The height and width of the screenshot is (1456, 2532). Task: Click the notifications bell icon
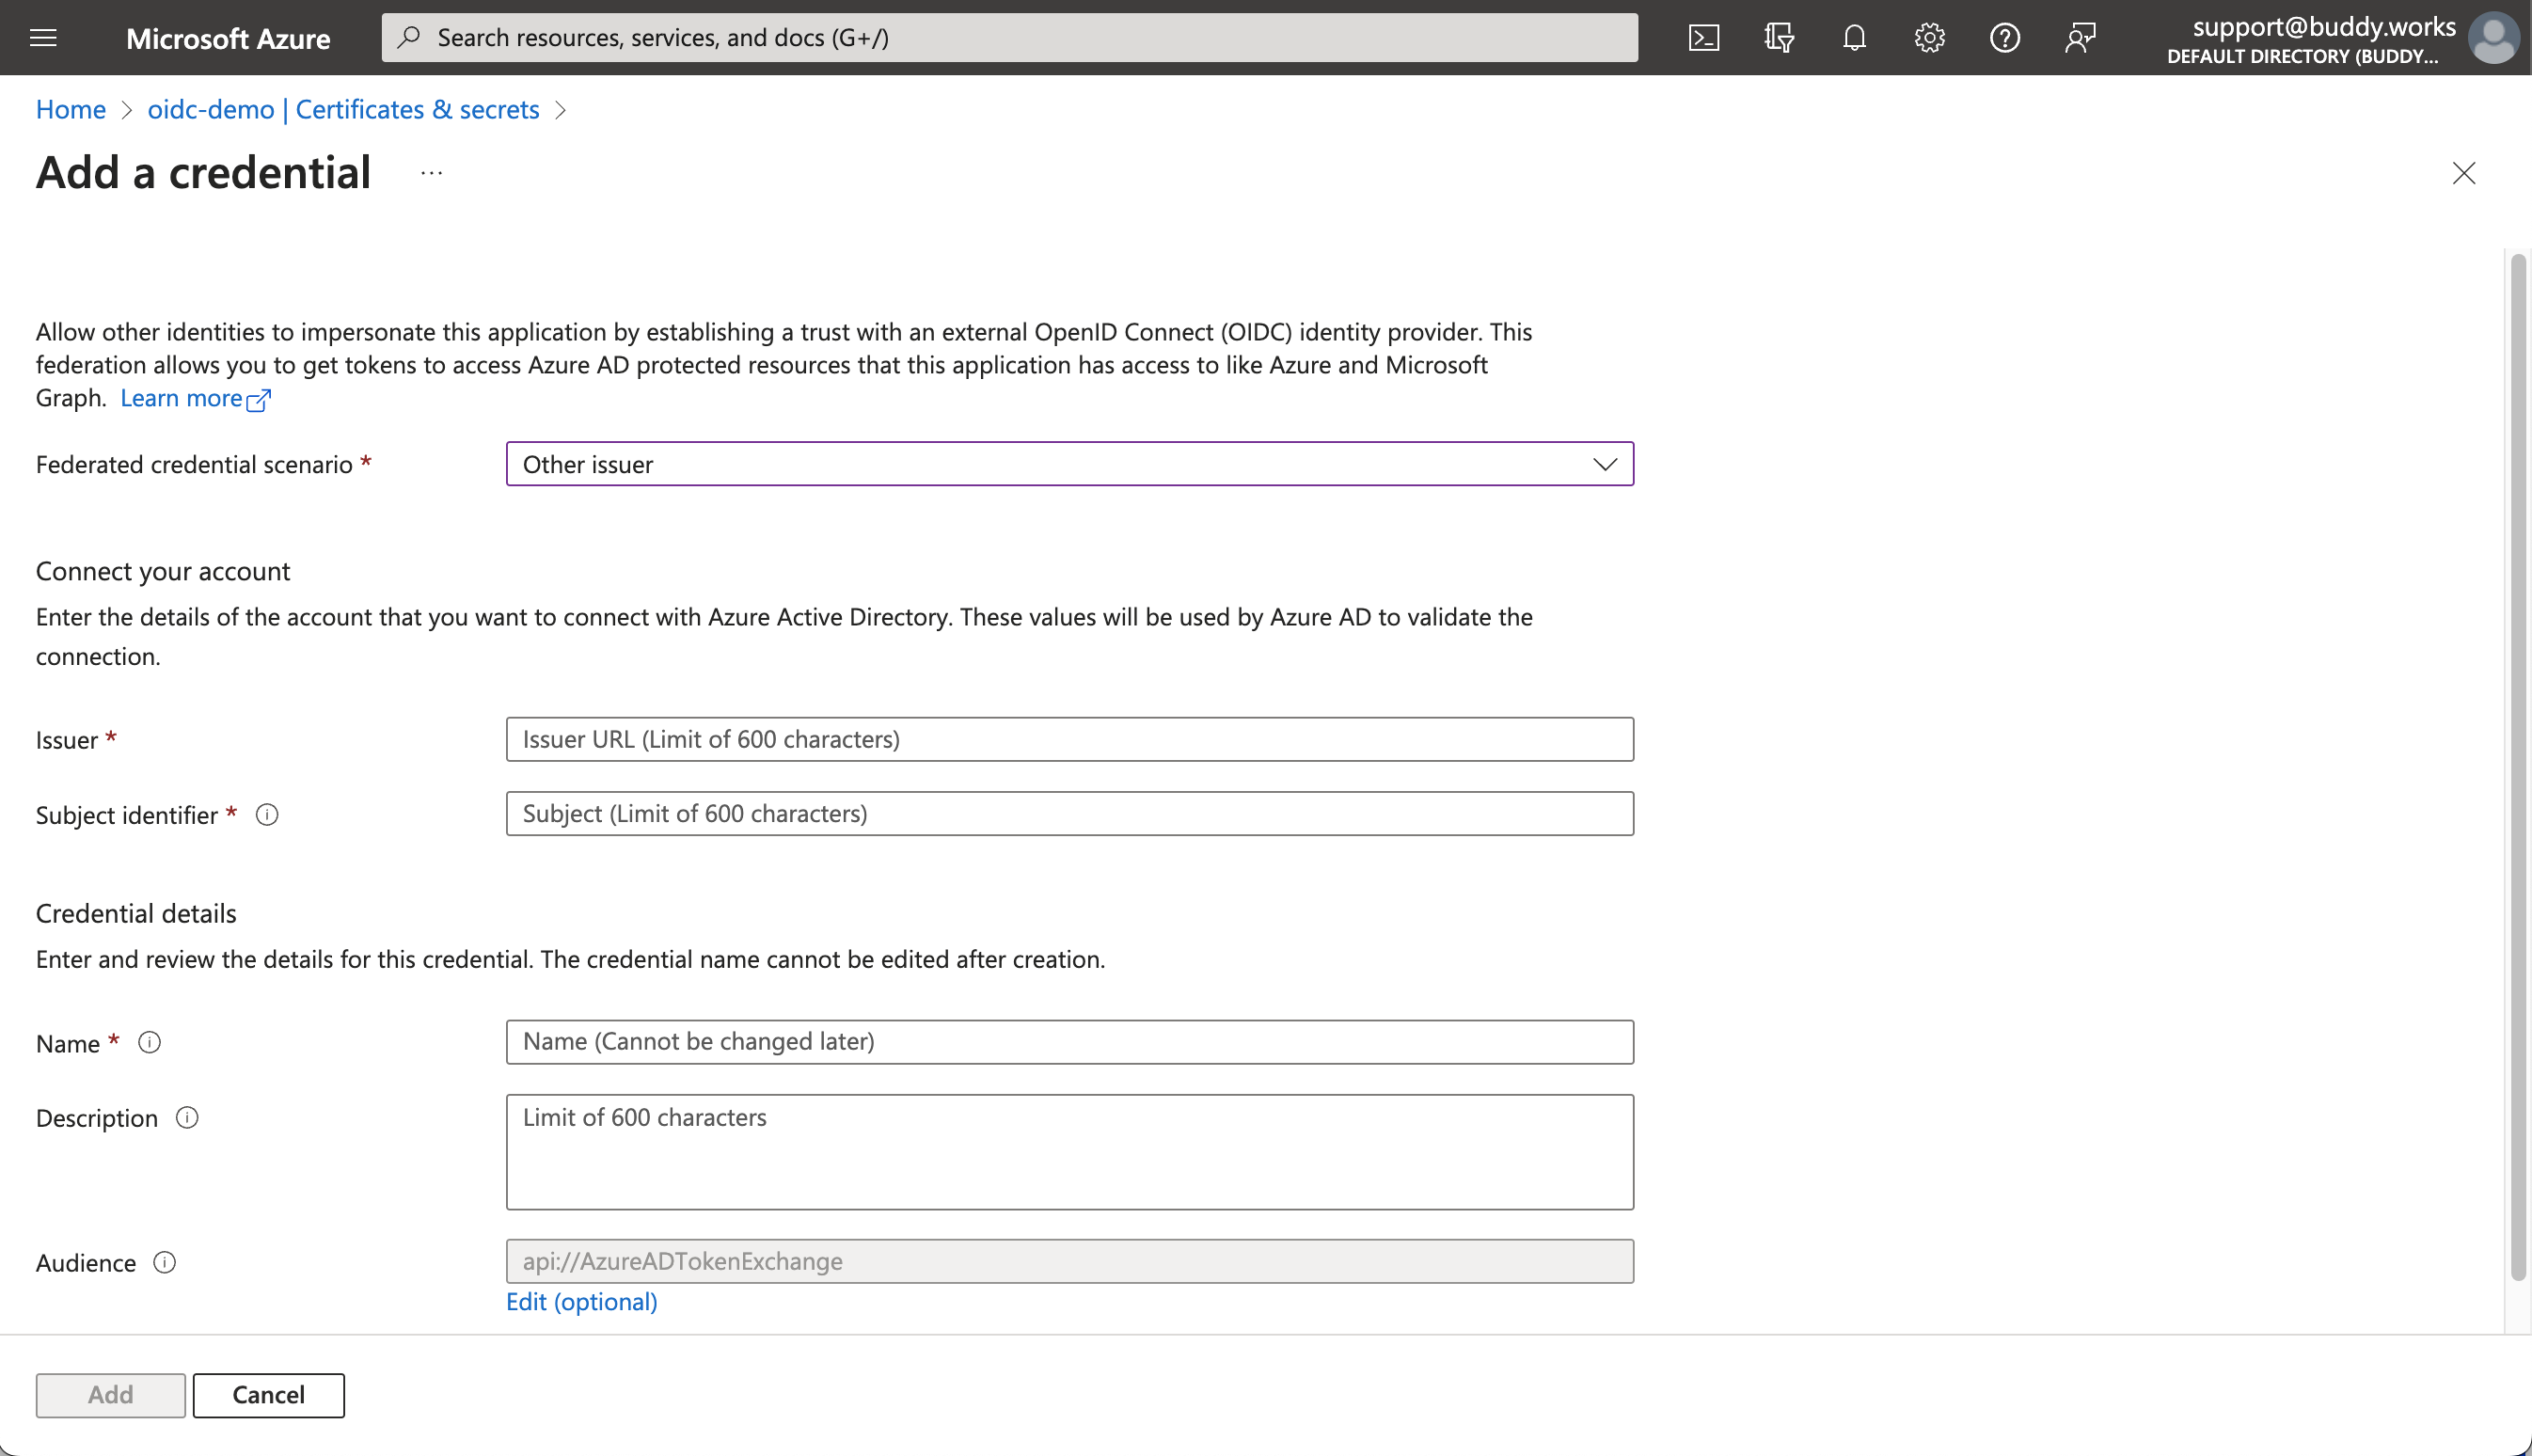1854,37
